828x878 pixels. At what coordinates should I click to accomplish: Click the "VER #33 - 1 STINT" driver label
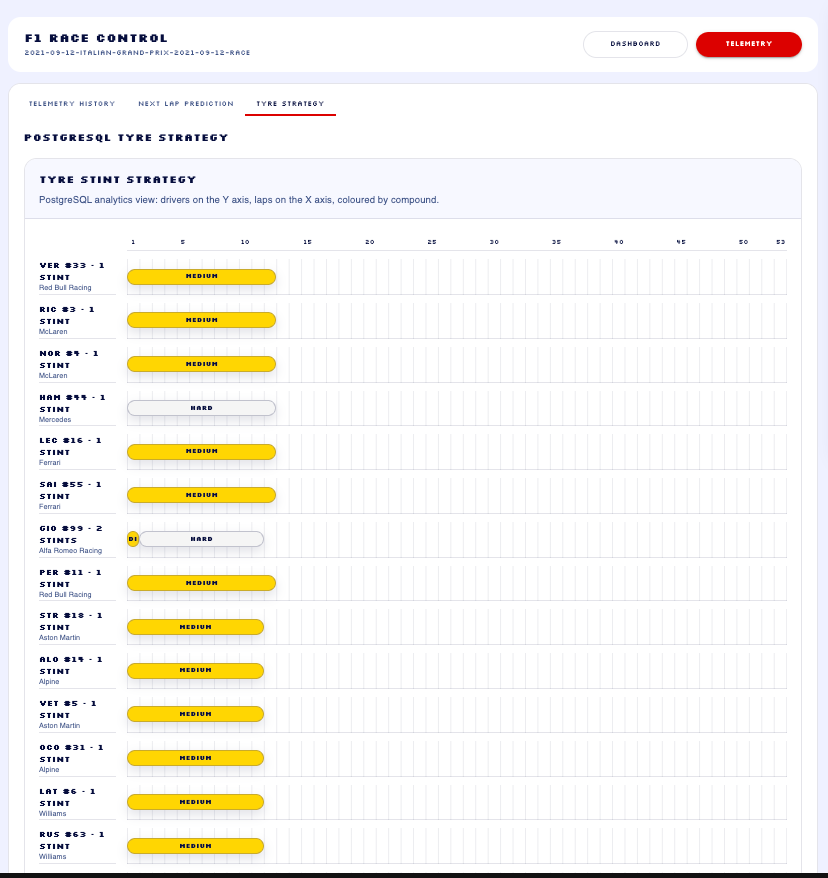click(x=72, y=272)
